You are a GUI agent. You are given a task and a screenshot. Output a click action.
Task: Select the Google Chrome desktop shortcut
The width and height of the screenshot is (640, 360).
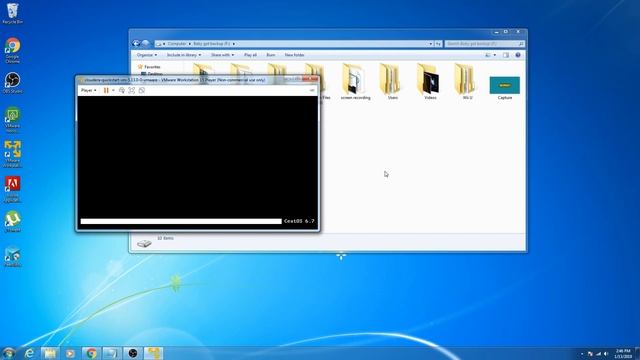point(13,50)
